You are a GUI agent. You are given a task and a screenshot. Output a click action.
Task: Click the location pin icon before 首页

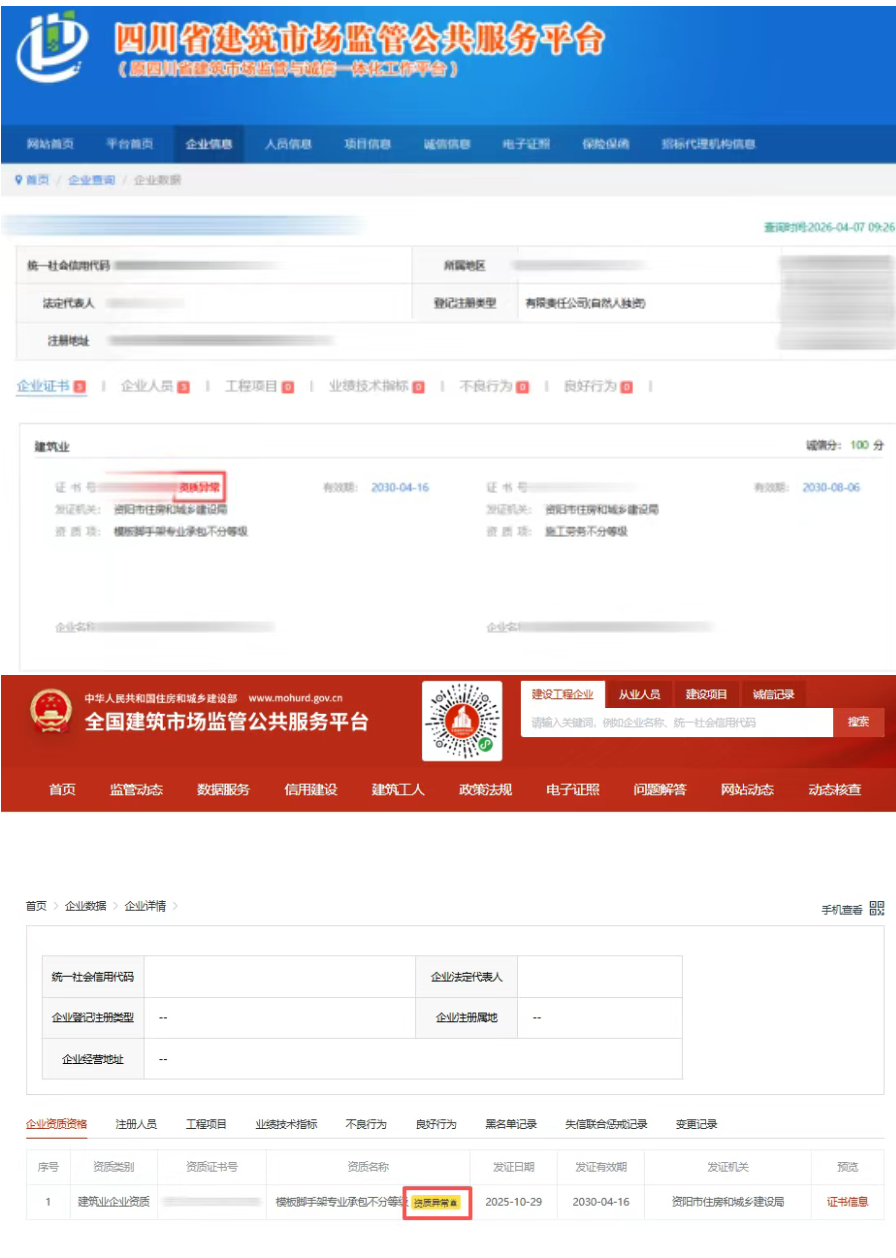[18, 180]
